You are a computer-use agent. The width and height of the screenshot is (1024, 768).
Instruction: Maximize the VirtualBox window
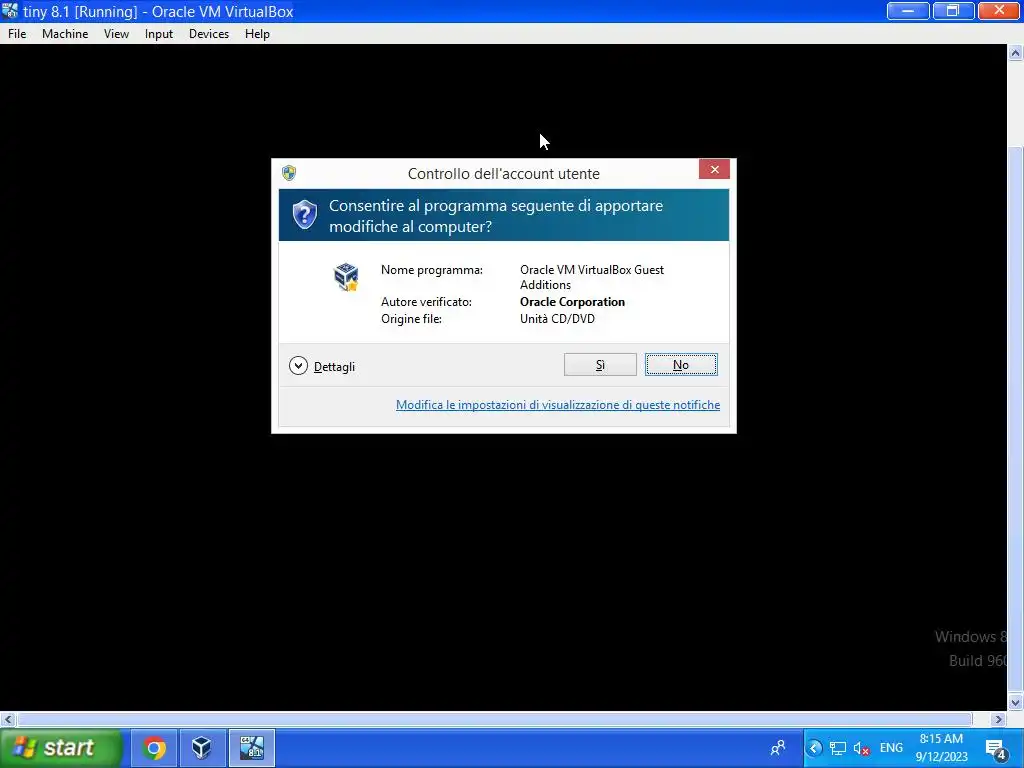coord(953,11)
